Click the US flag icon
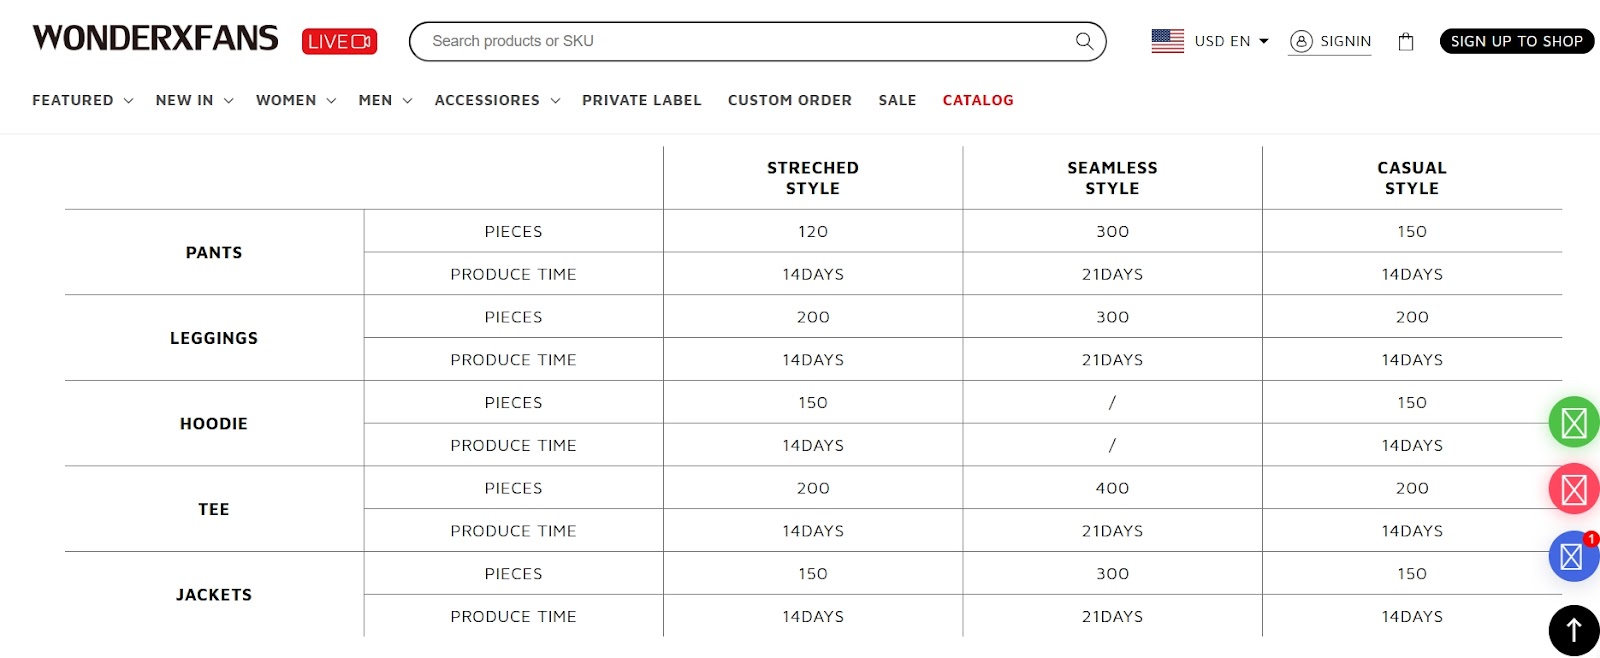Image resolution: width=1600 pixels, height=658 pixels. (x=1167, y=41)
